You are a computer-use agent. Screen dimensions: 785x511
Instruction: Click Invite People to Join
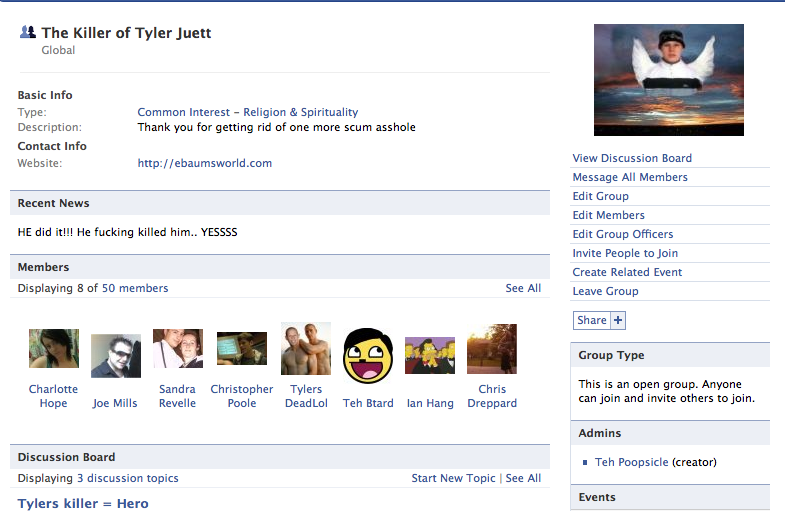pos(625,253)
